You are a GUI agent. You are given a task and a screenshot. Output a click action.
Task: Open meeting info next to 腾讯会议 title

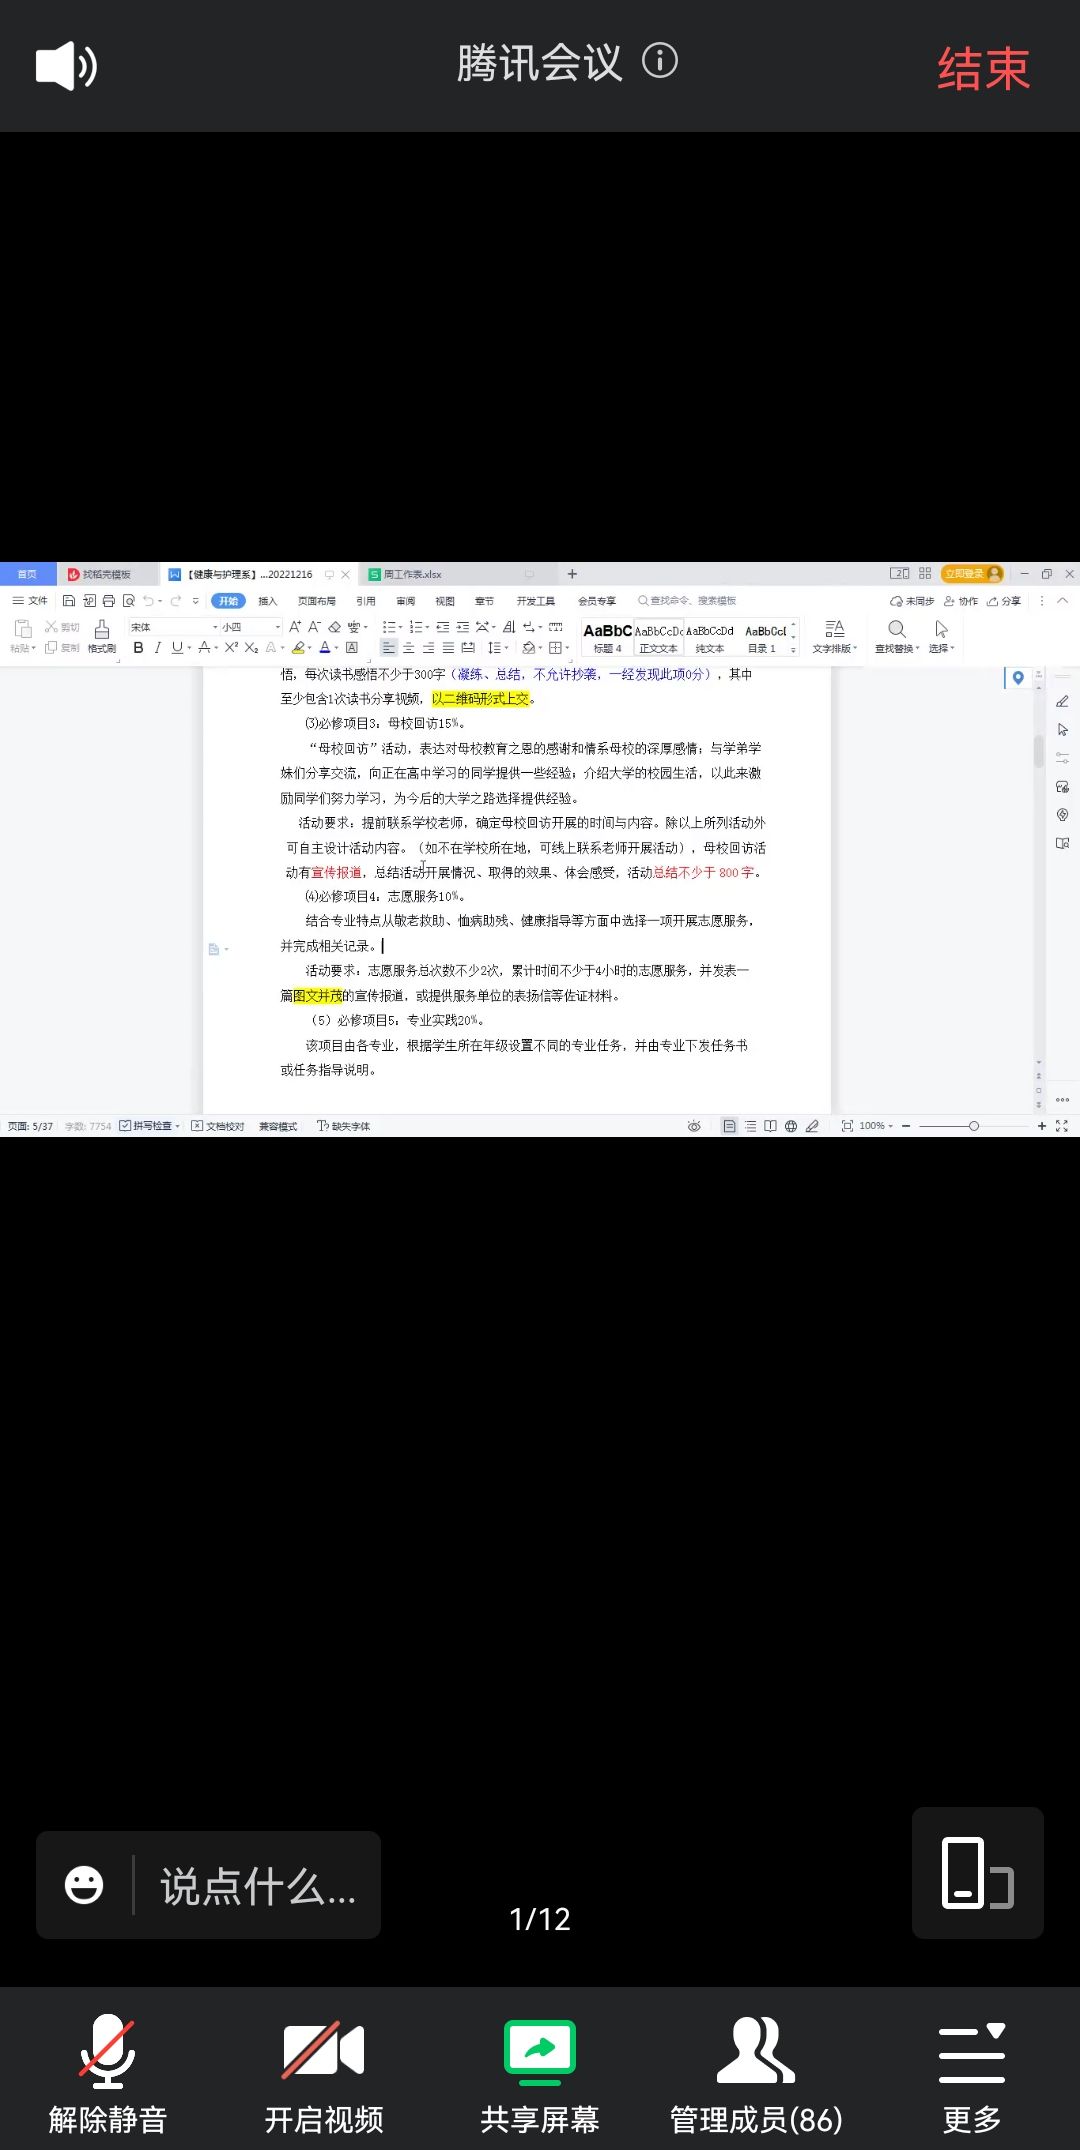[x=659, y=62]
